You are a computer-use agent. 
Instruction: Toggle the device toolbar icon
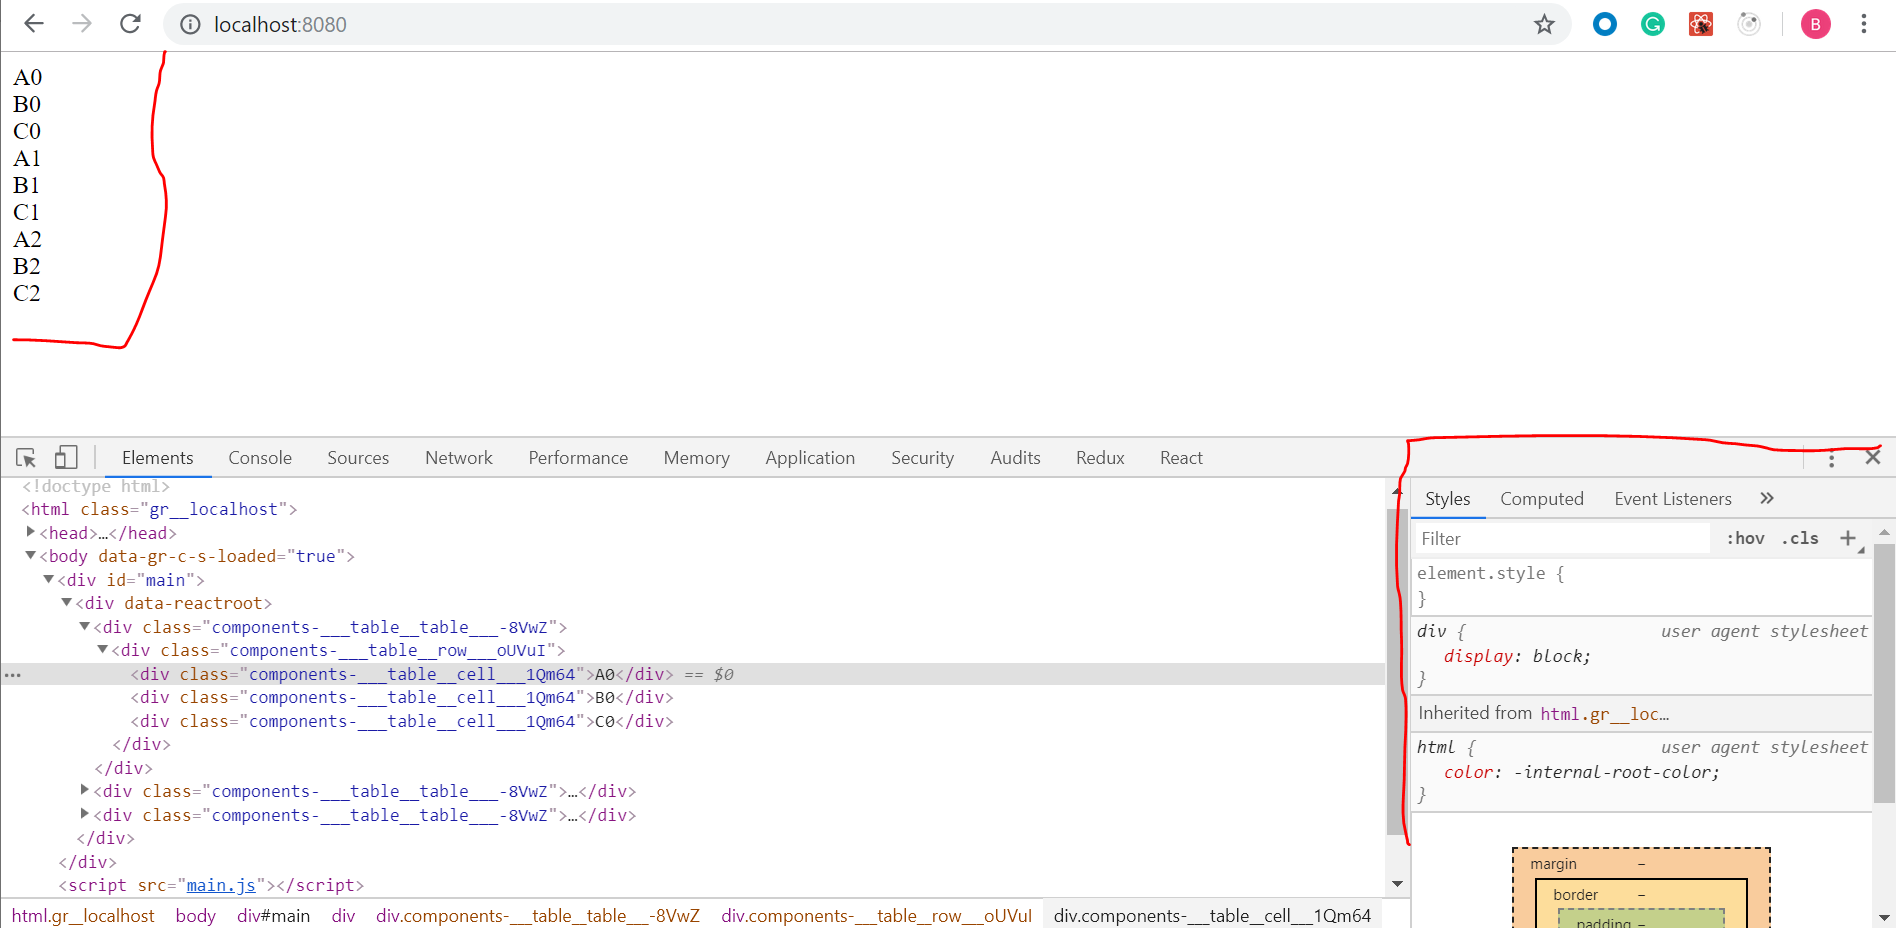(x=66, y=458)
